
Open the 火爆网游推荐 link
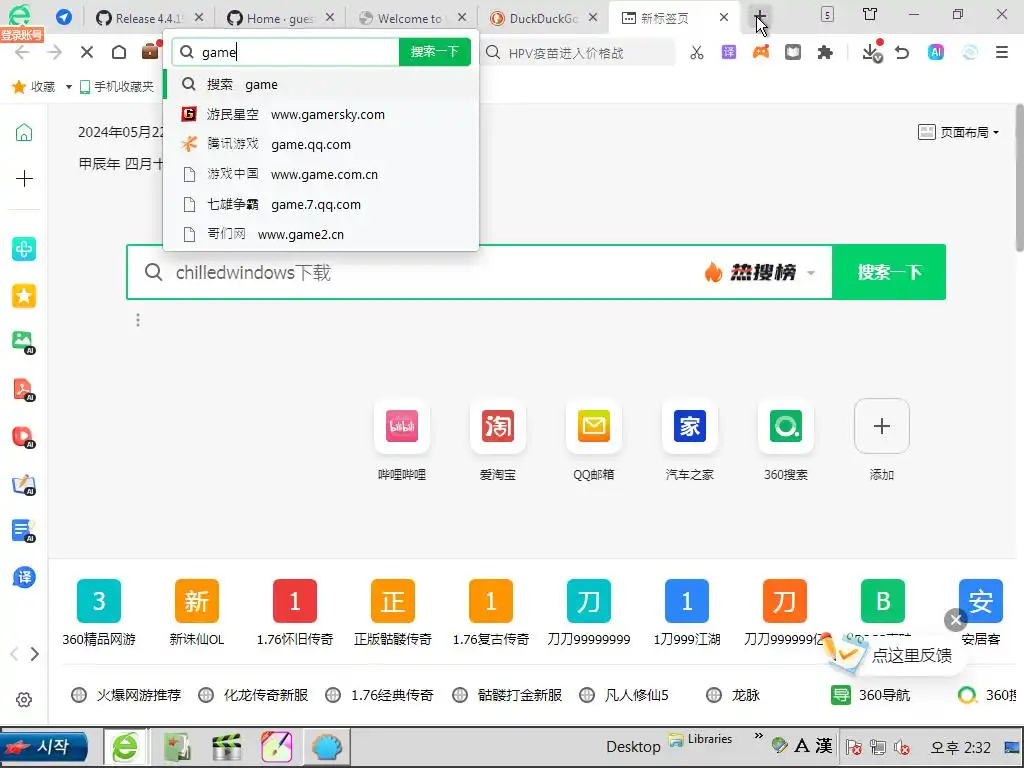pos(127,695)
